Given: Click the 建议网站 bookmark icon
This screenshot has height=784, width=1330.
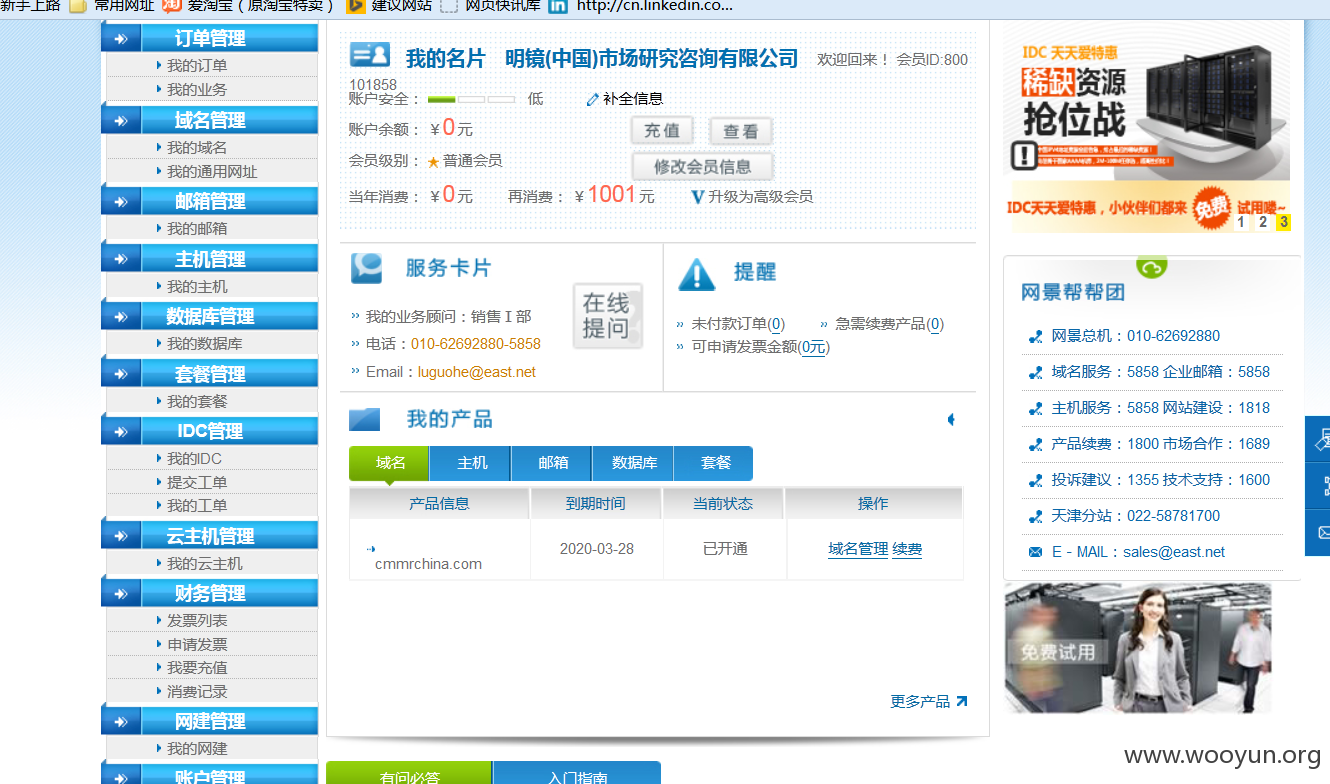Looking at the screenshot, I should [x=355, y=6].
